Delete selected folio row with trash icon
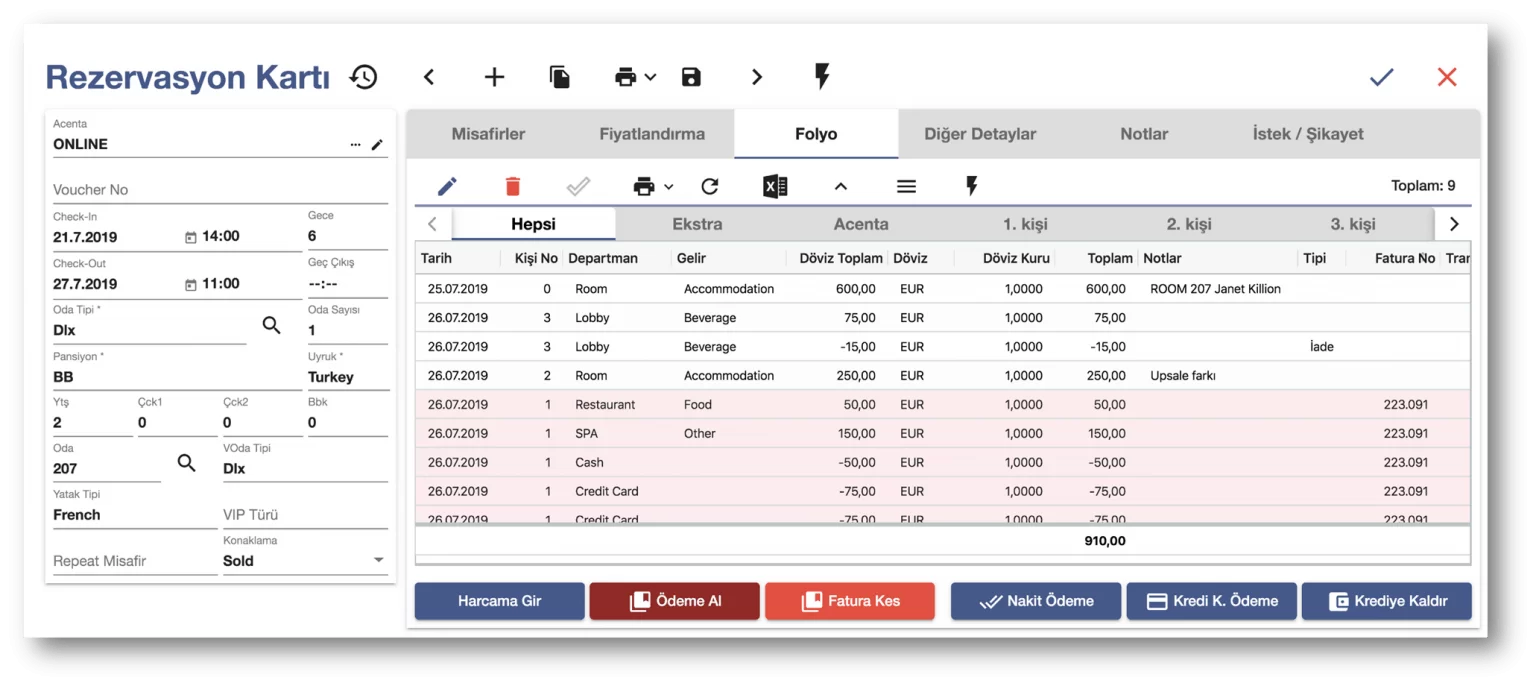Screen dimensions: 1536x686 (x=513, y=186)
